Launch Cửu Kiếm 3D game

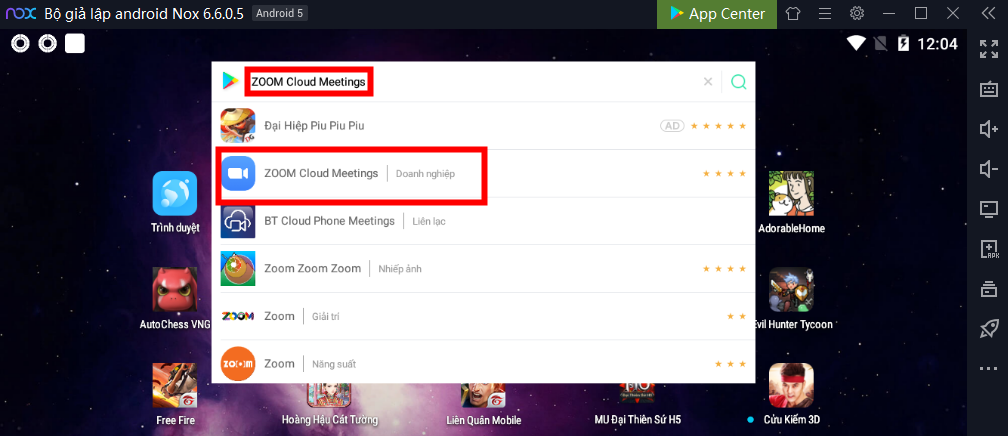[791, 394]
